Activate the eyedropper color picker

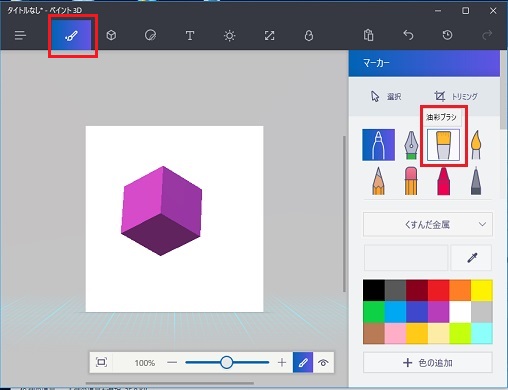click(x=471, y=257)
